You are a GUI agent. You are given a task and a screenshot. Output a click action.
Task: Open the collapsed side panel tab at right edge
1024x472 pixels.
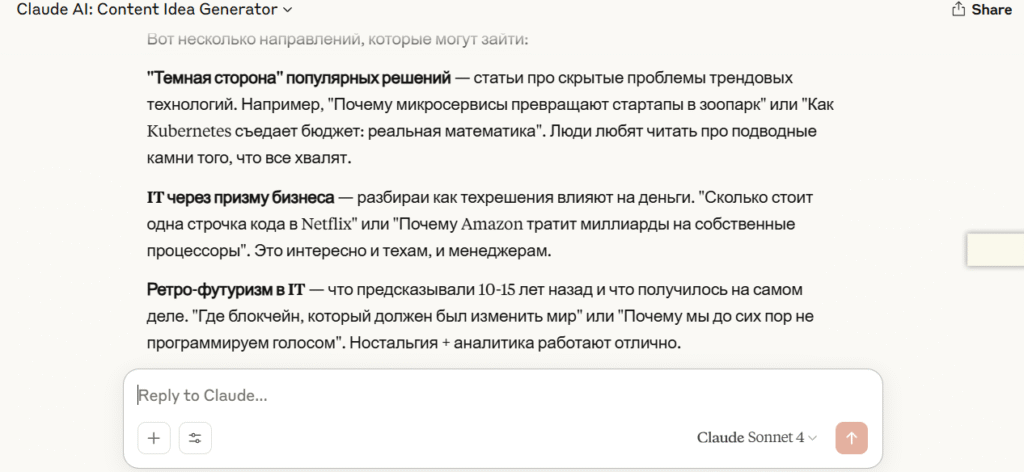[x=995, y=249]
